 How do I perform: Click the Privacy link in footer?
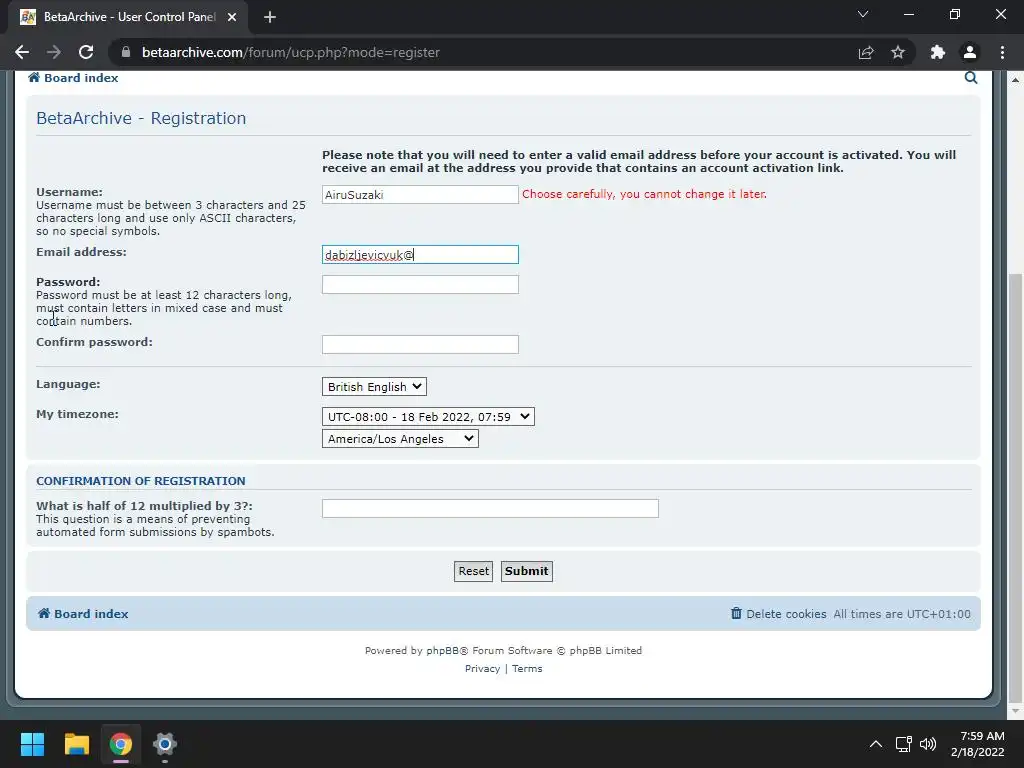pyautogui.click(x=482, y=669)
